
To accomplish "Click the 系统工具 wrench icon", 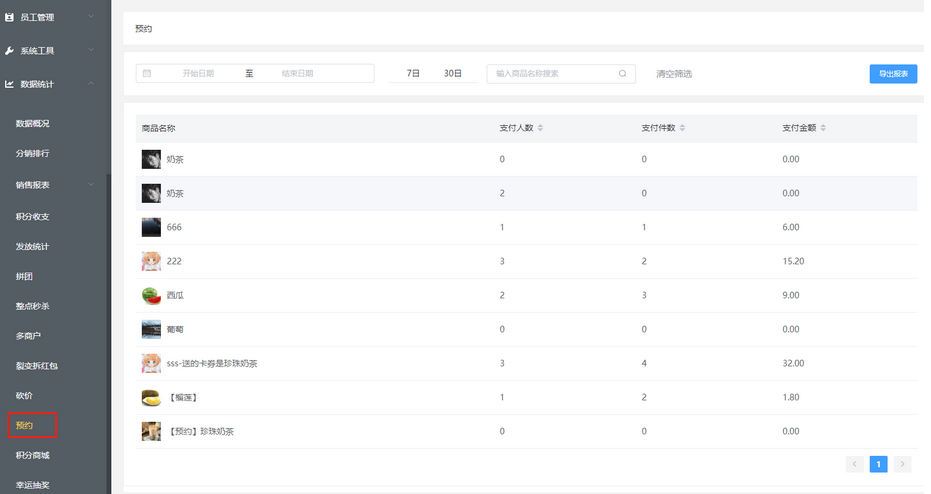I will click(x=10, y=51).
